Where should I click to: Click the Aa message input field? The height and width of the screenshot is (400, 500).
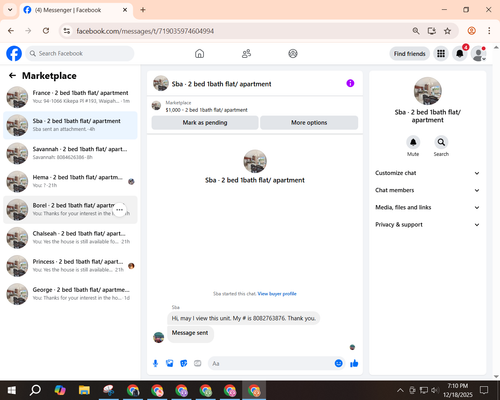(x=272, y=363)
